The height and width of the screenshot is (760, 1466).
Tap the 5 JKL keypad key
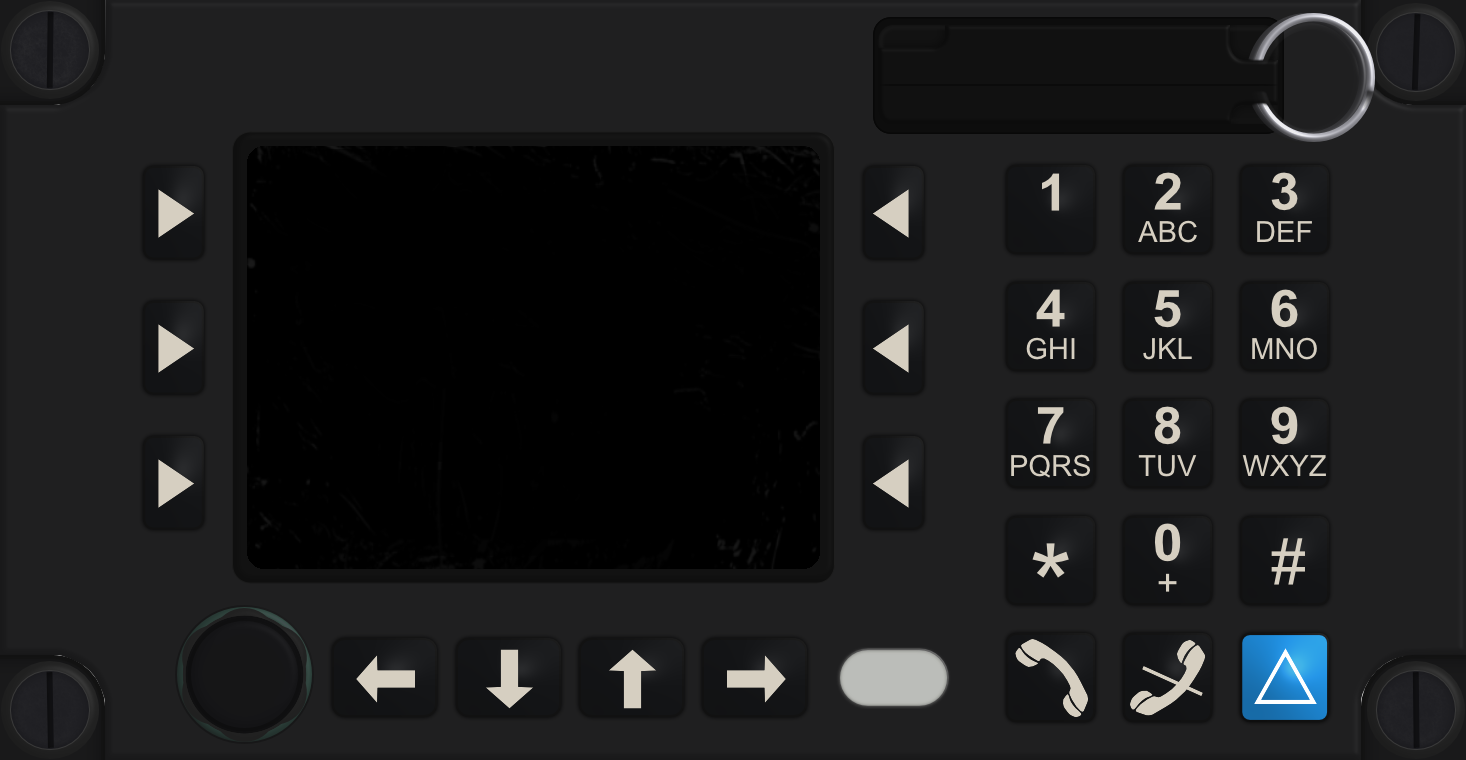click(1167, 326)
